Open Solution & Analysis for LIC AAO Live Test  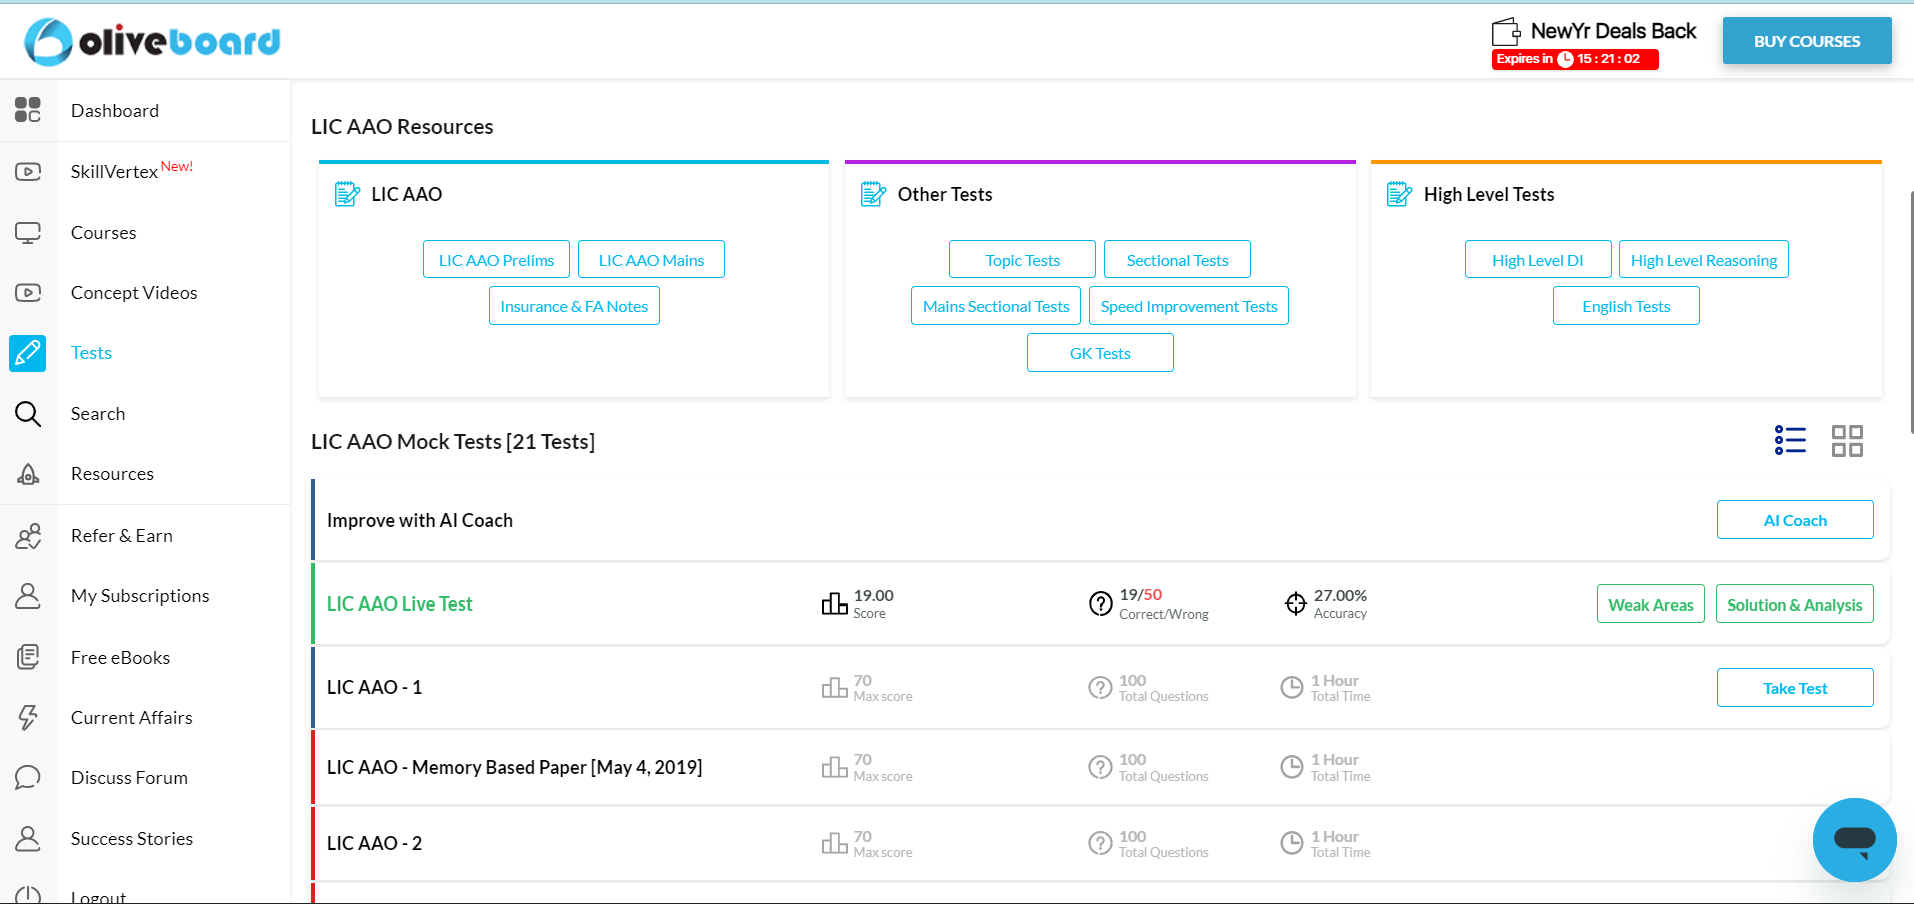1794,603
